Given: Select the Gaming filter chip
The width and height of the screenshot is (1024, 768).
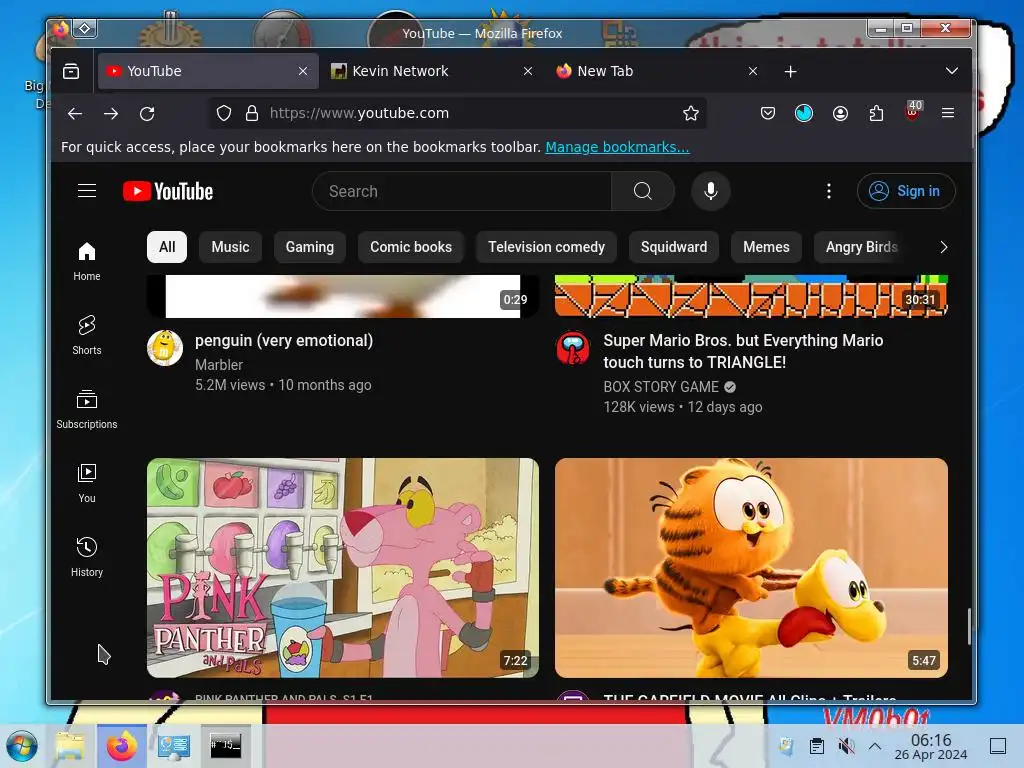Looking at the screenshot, I should 310,247.
